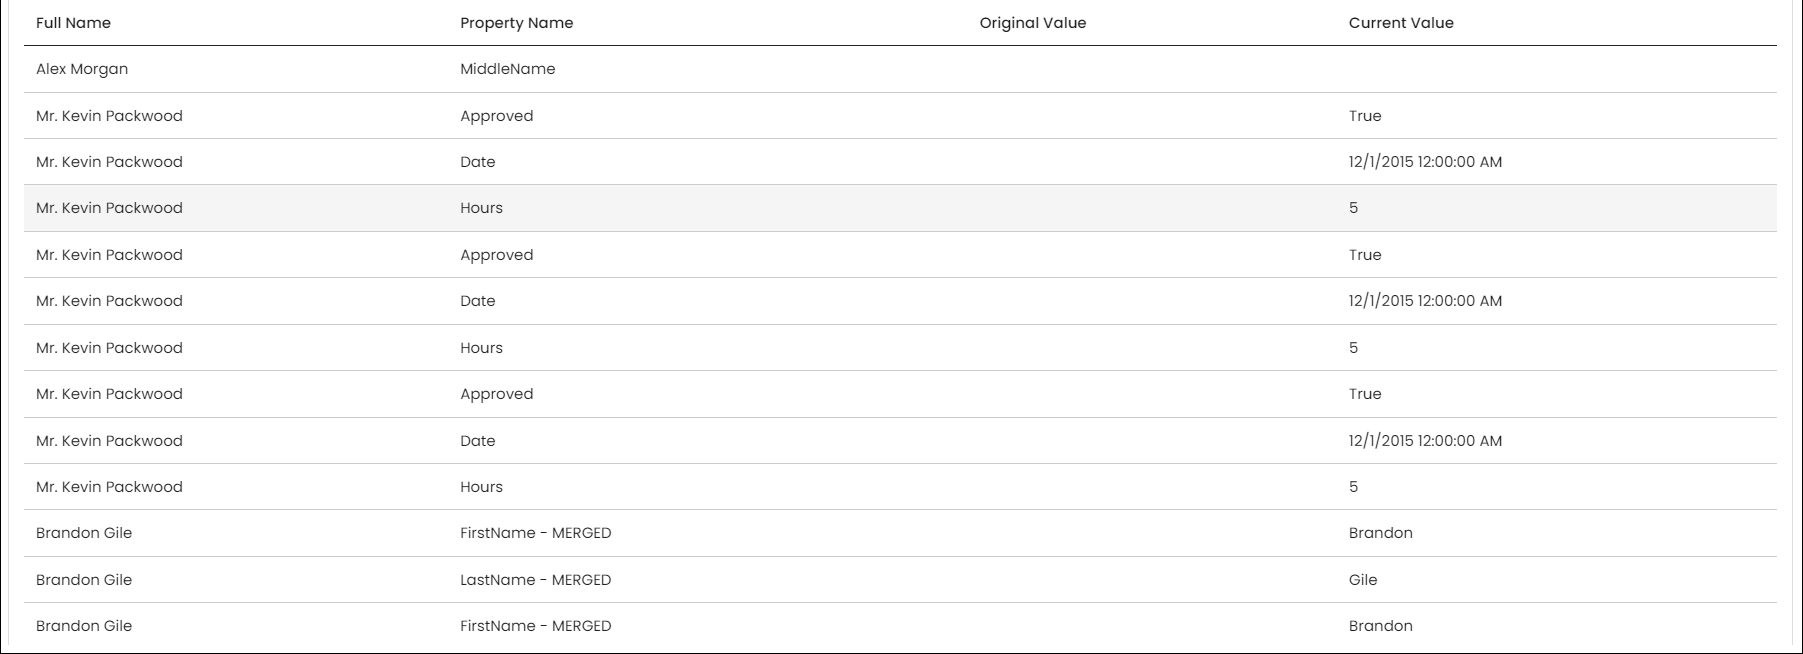Click the Full Name column header
Screen dimensions: 1803x654
point(73,23)
